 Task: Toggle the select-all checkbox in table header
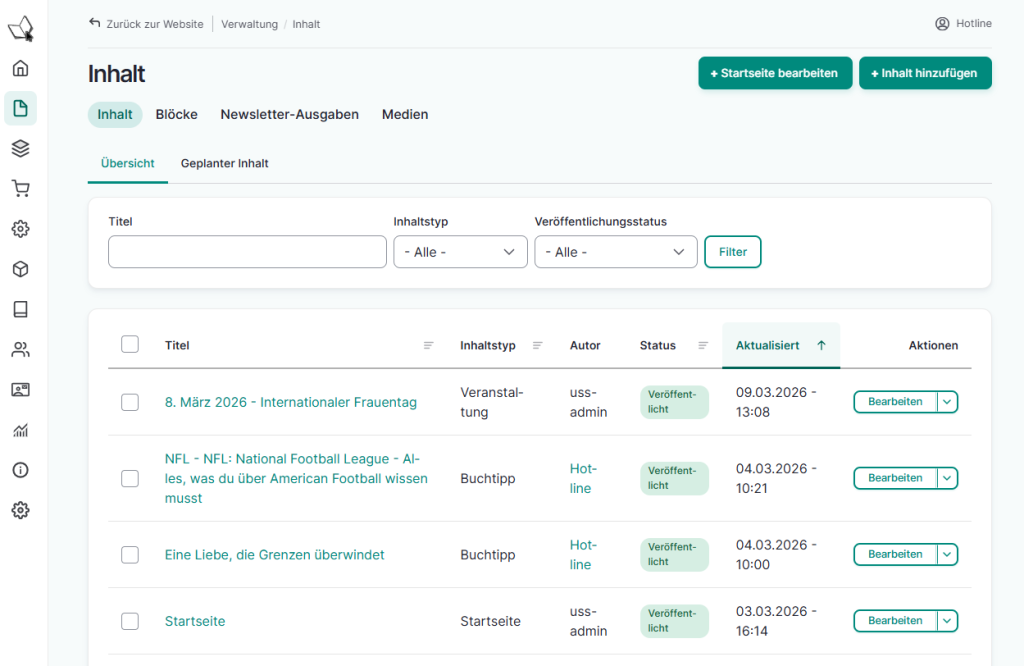130,344
